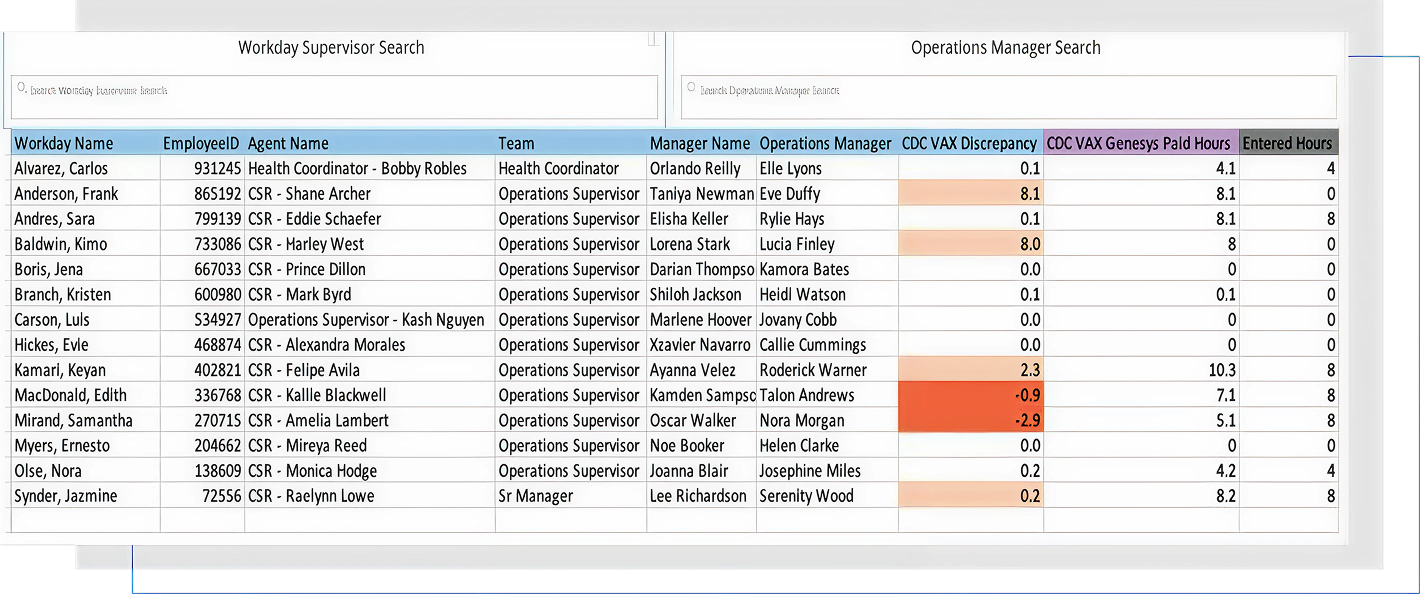Image resolution: width=1420 pixels, height=594 pixels.
Task: Click operations manager Talon Andrews
Action: [827, 395]
